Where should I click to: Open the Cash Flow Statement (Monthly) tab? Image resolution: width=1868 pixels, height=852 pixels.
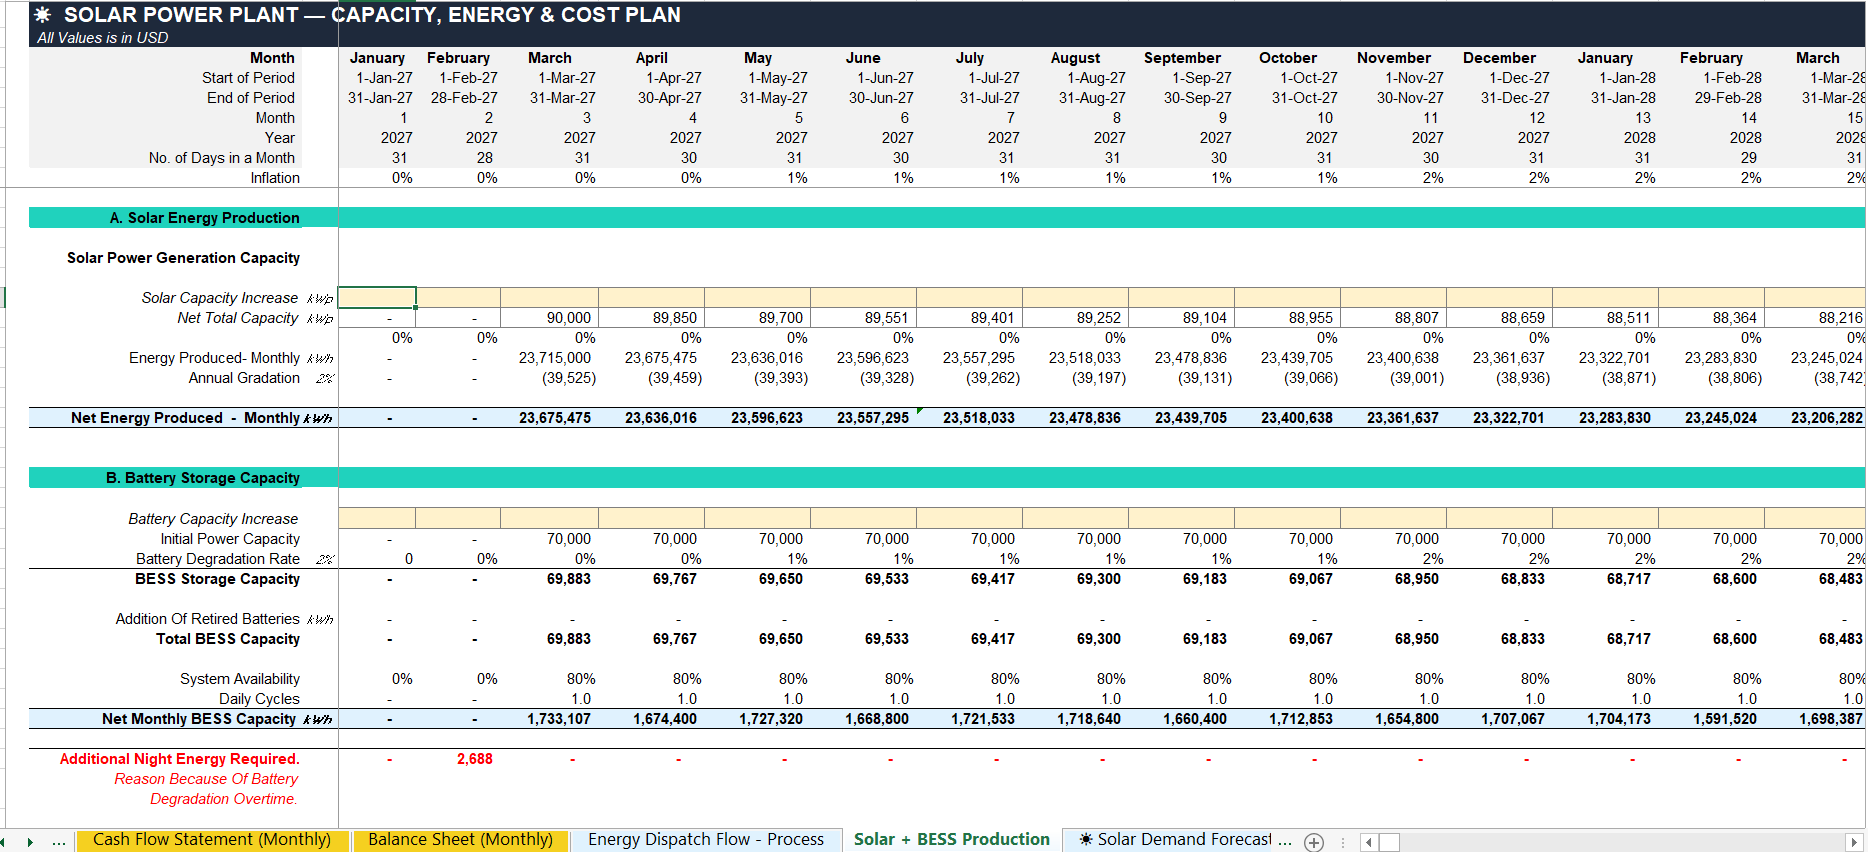tap(212, 840)
